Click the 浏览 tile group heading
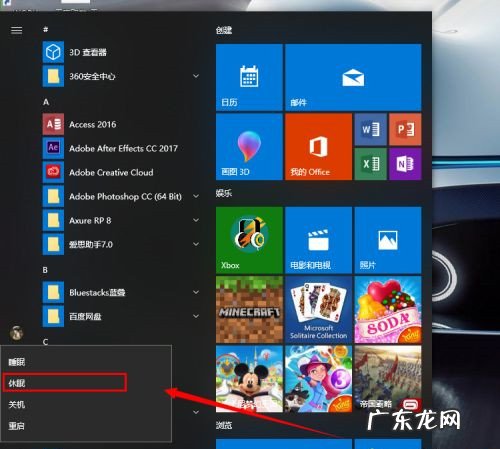 coord(224,425)
